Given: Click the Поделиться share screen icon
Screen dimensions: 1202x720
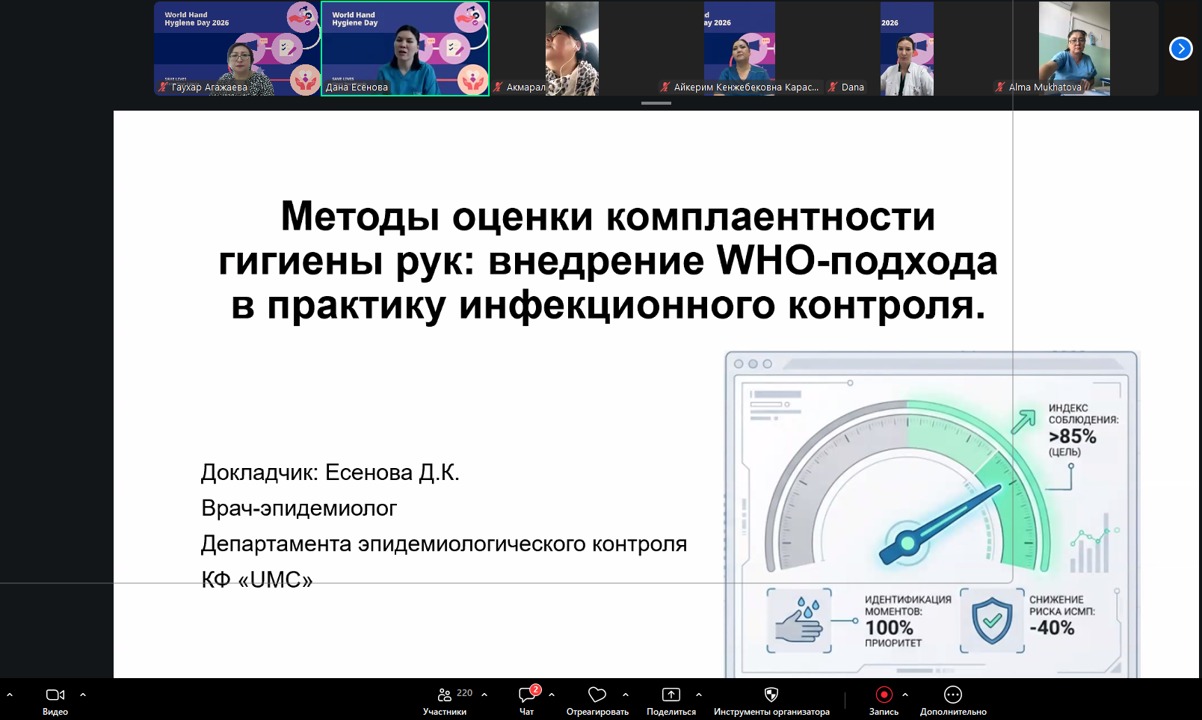Looking at the screenshot, I should 671,695.
